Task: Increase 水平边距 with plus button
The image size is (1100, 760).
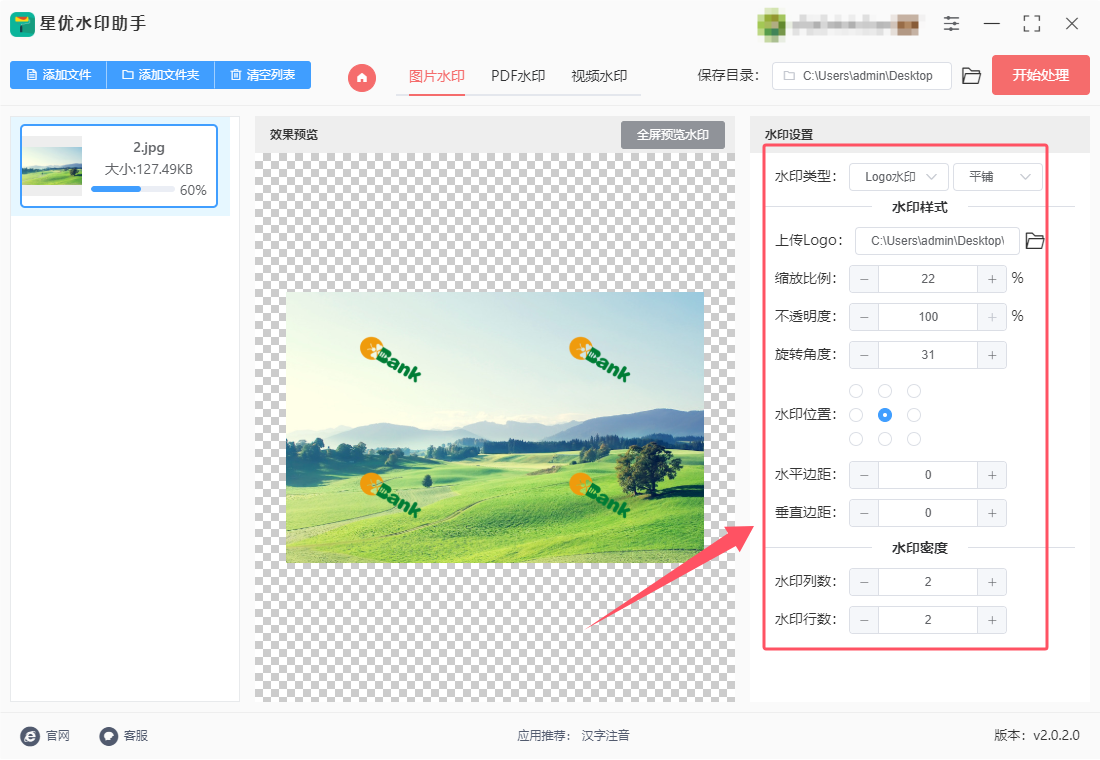Action: (992, 475)
